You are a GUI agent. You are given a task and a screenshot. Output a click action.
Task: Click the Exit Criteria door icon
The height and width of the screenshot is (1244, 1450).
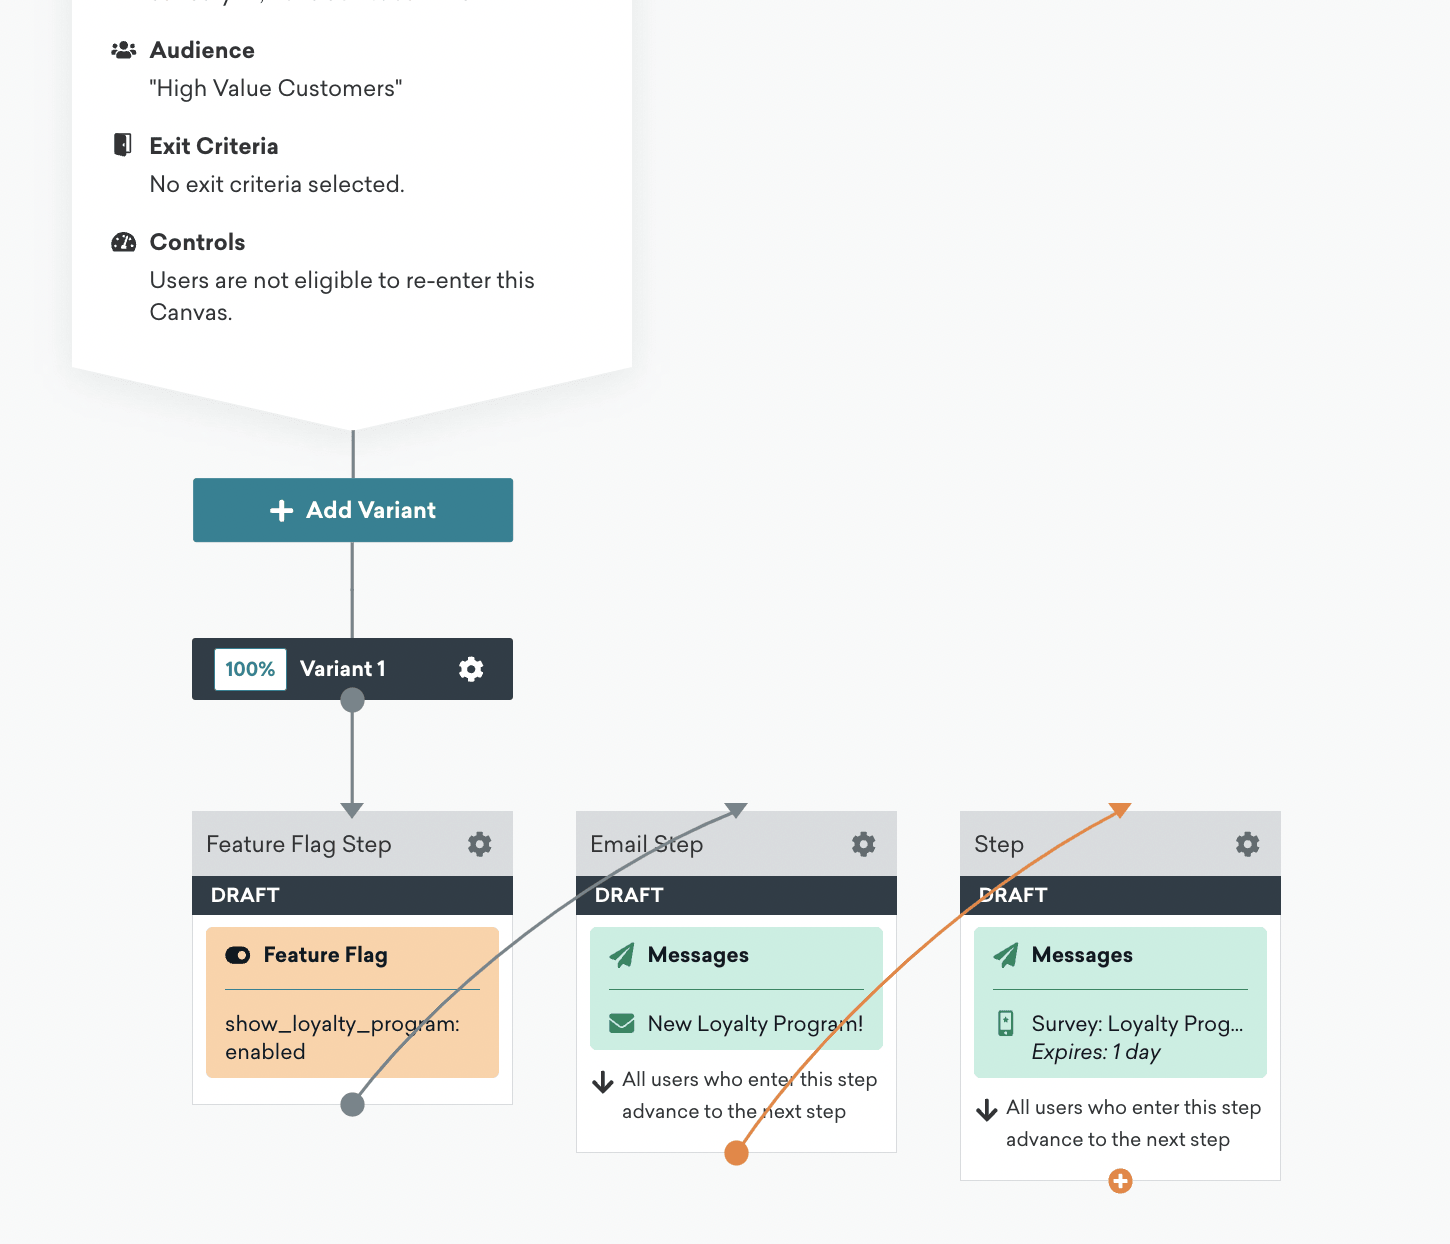click(x=123, y=145)
